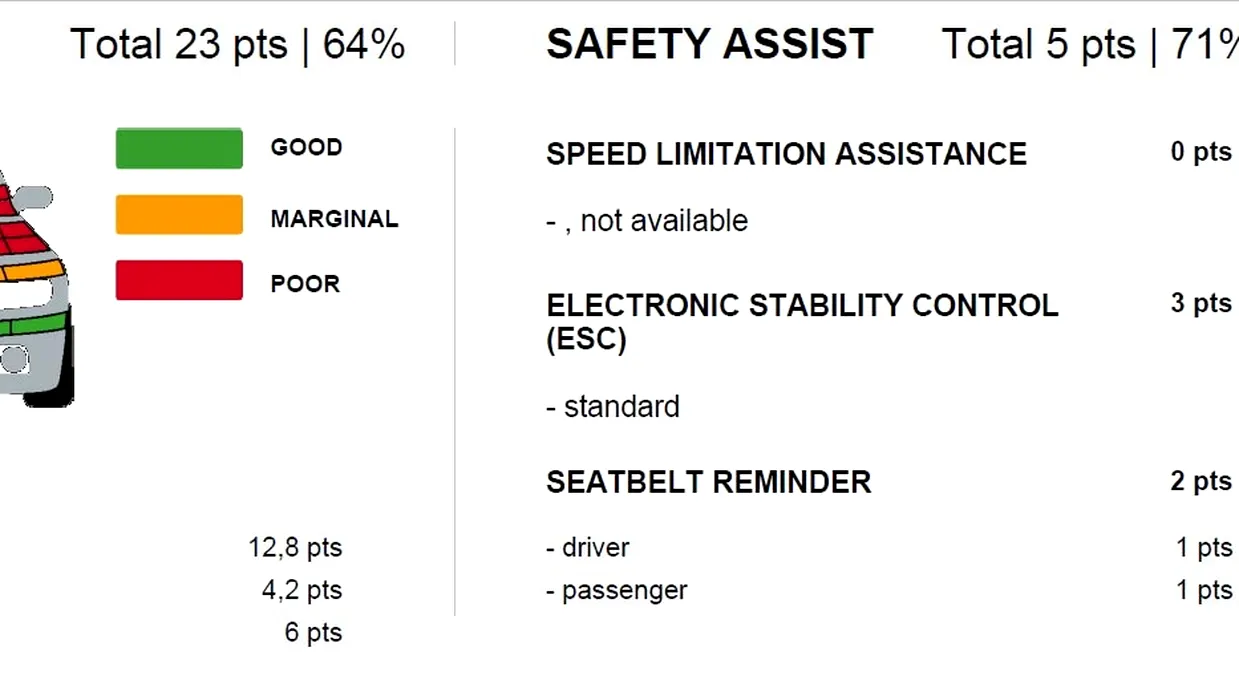
Task: Select the SPEED LIMITATION ASSISTANCE heading
Action: tap(786, 154)
